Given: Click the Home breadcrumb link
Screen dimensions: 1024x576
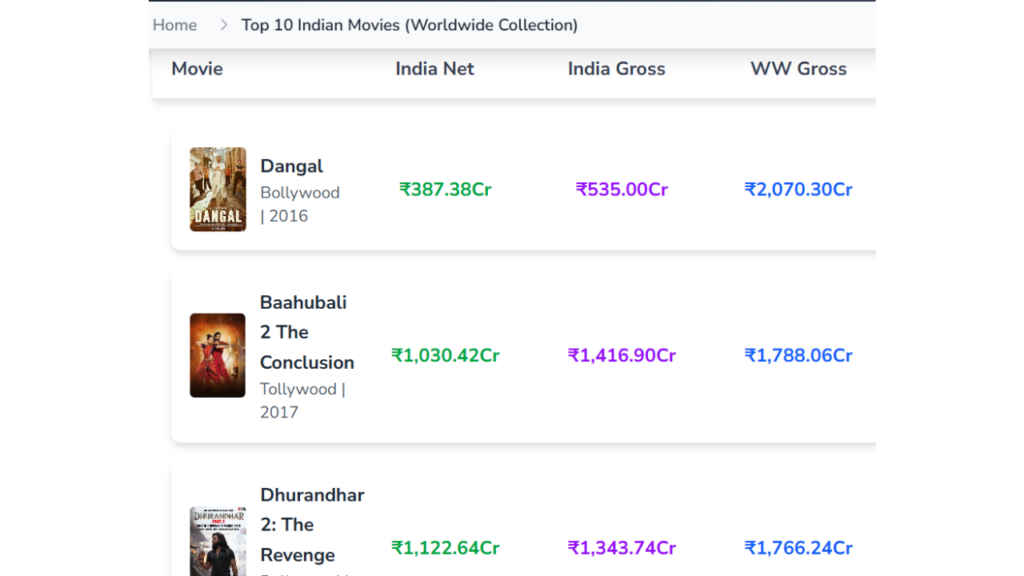Looking at the screenshot, I should coord(174,25).
